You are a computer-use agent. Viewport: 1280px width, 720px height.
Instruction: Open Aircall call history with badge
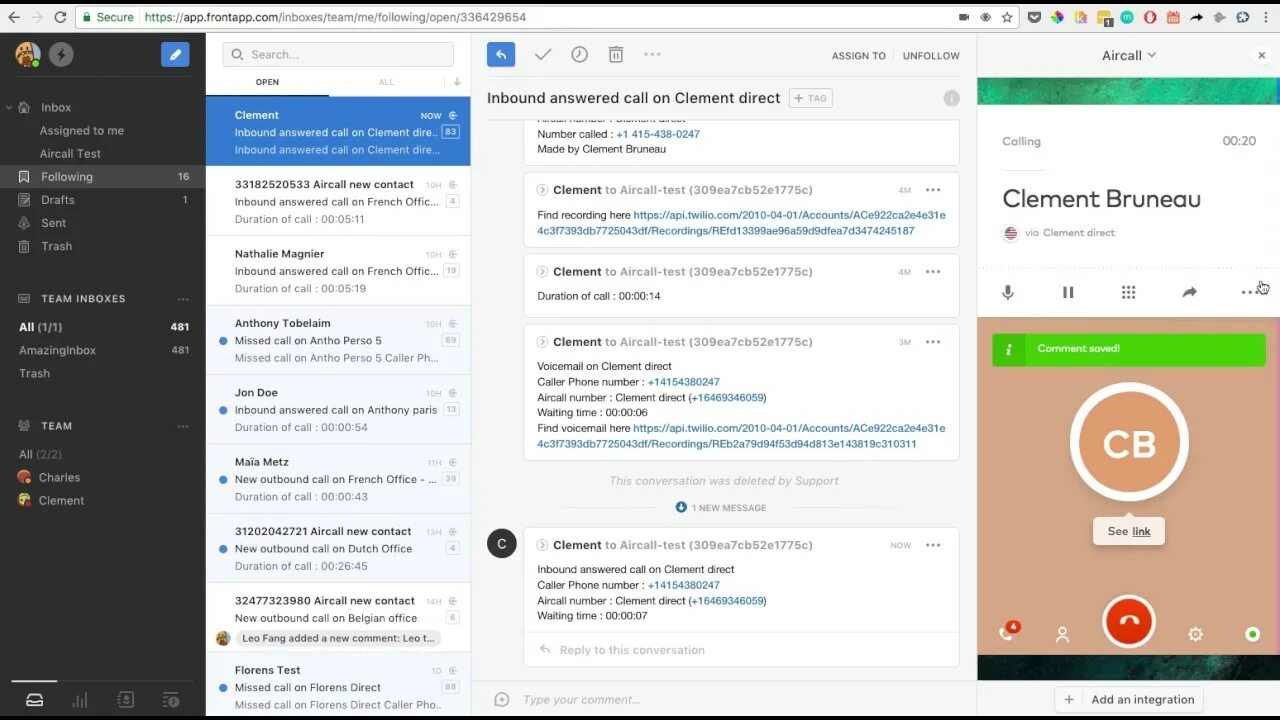click(1009, 632)
